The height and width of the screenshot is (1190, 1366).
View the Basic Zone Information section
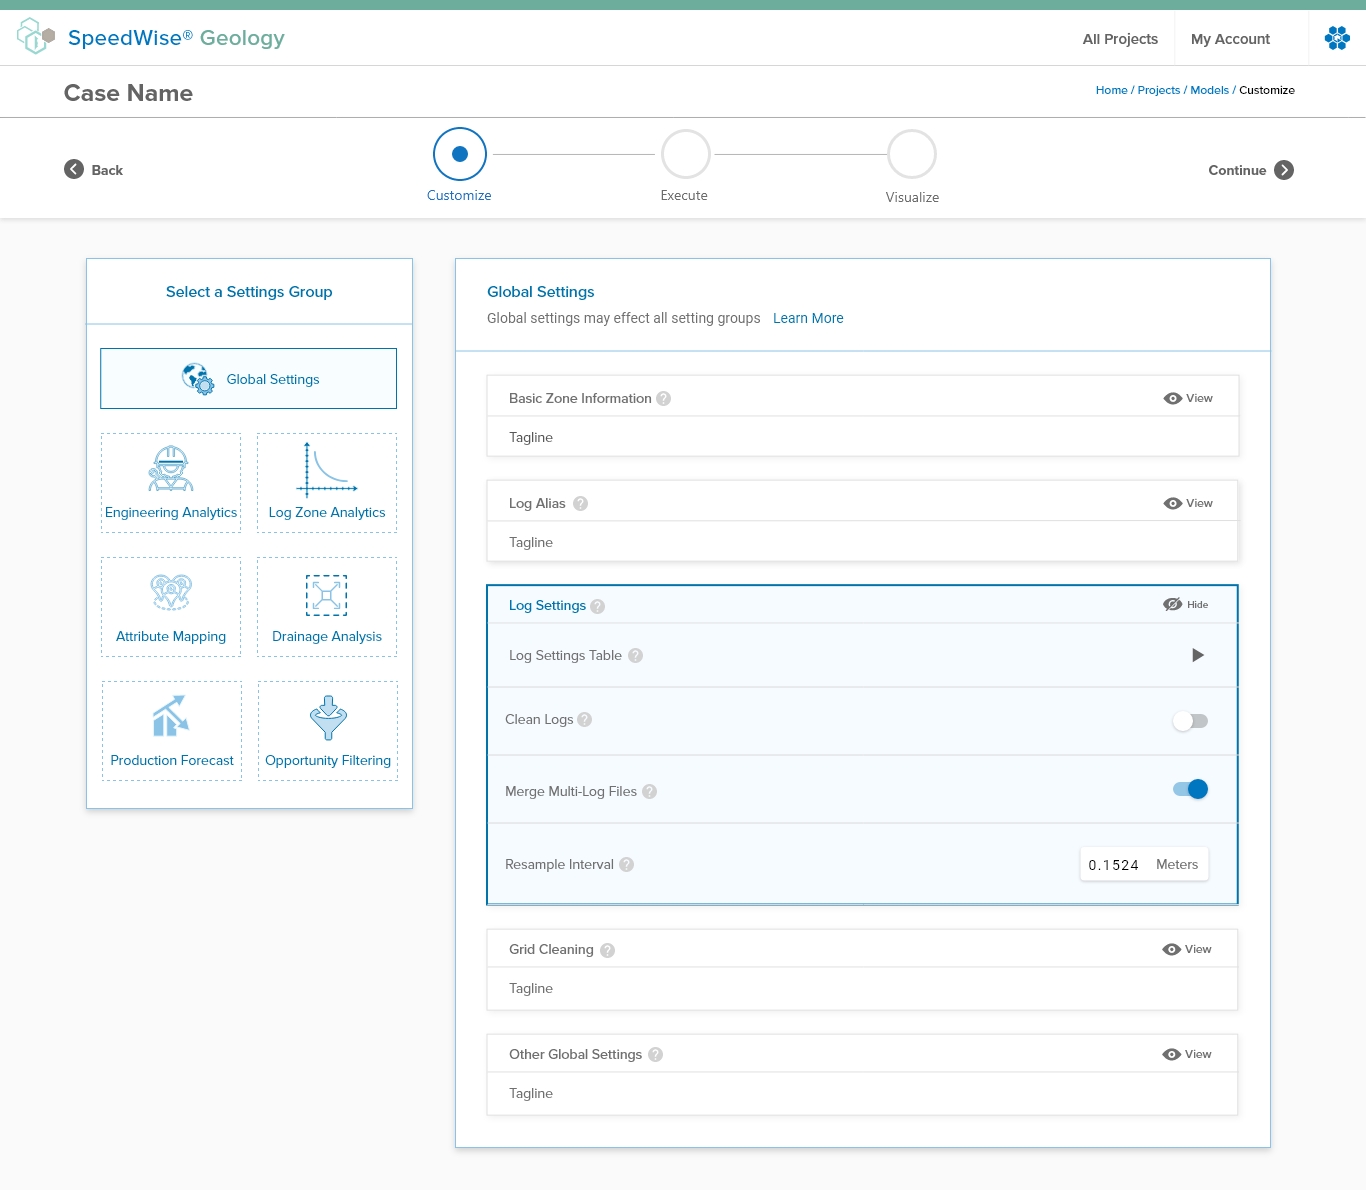pos(1188,398)
